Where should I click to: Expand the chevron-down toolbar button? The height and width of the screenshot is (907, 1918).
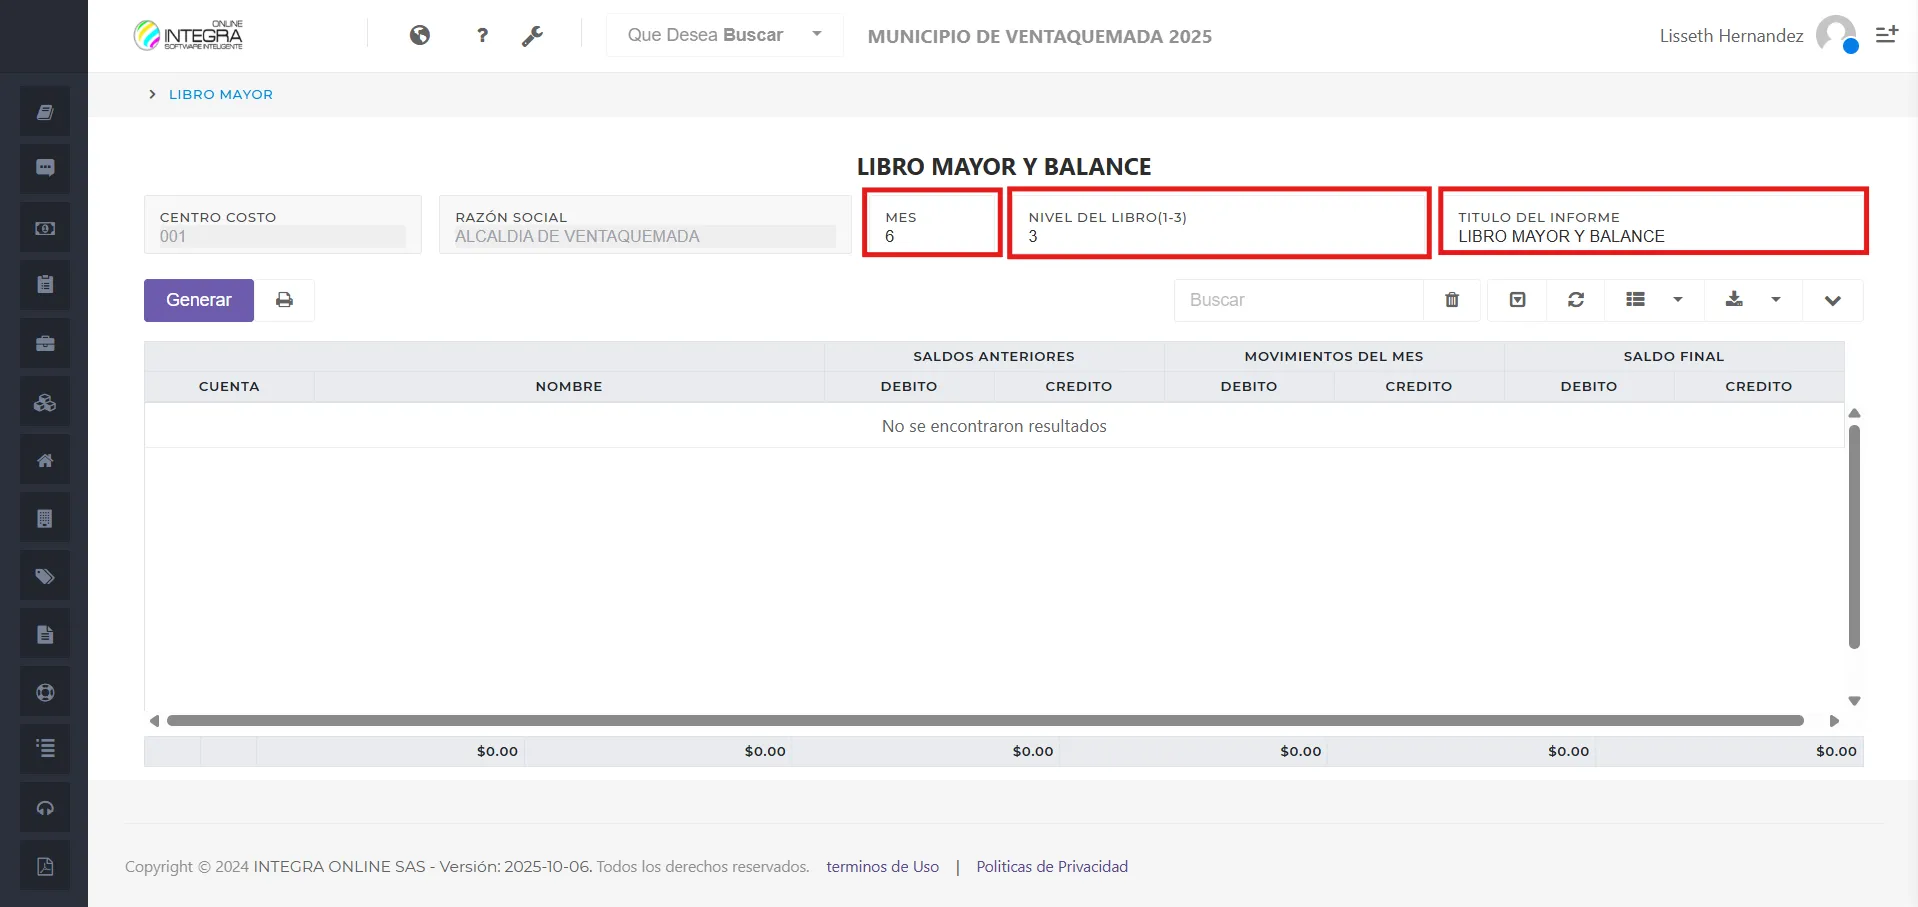[1832, 300]
